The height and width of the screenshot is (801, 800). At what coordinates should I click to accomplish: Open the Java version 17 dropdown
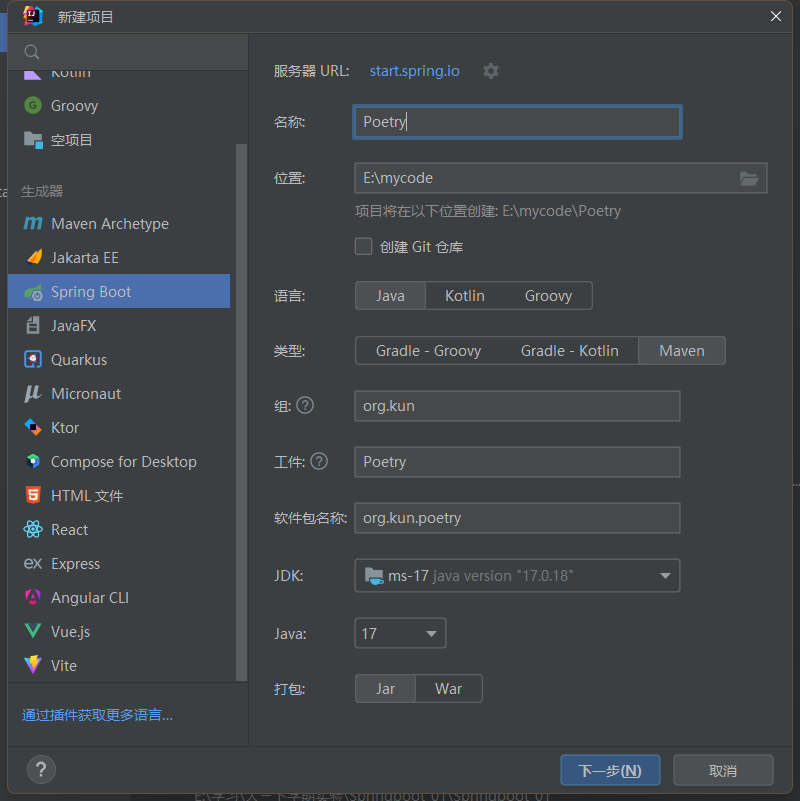click(x=400, y=633)
